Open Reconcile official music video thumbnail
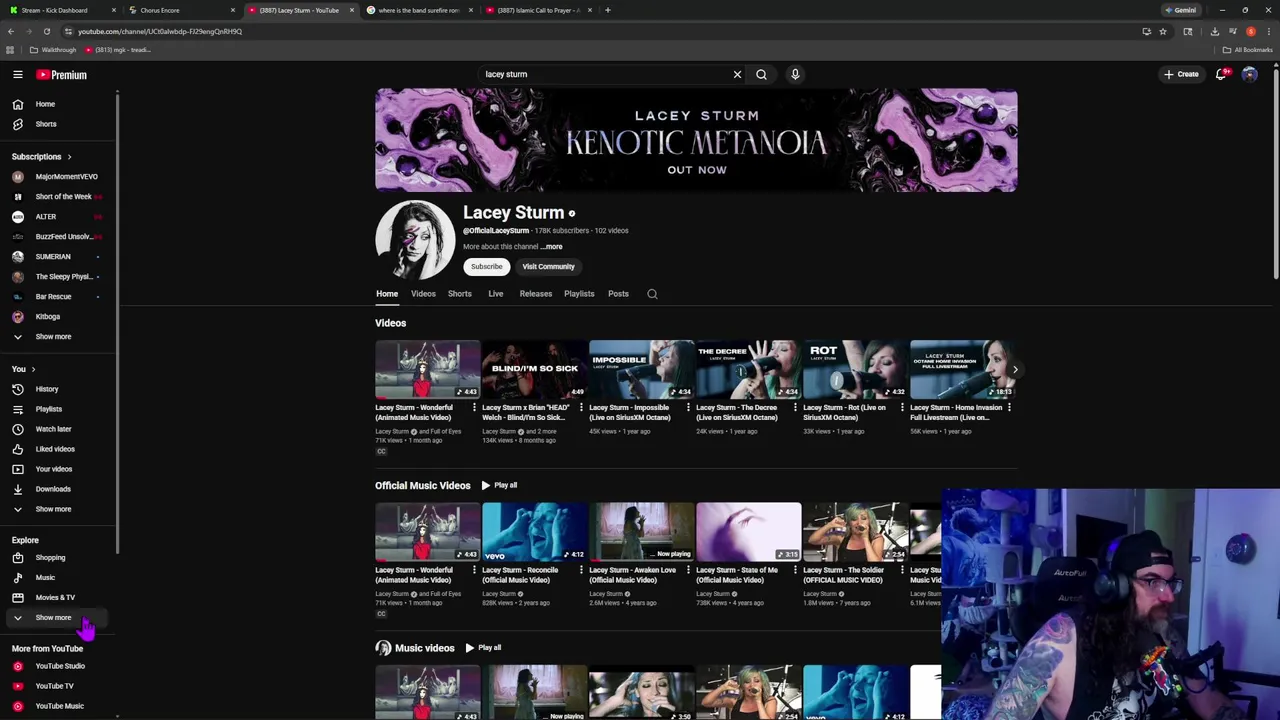This screenshot has height=720, width=1280. [534, 531]
